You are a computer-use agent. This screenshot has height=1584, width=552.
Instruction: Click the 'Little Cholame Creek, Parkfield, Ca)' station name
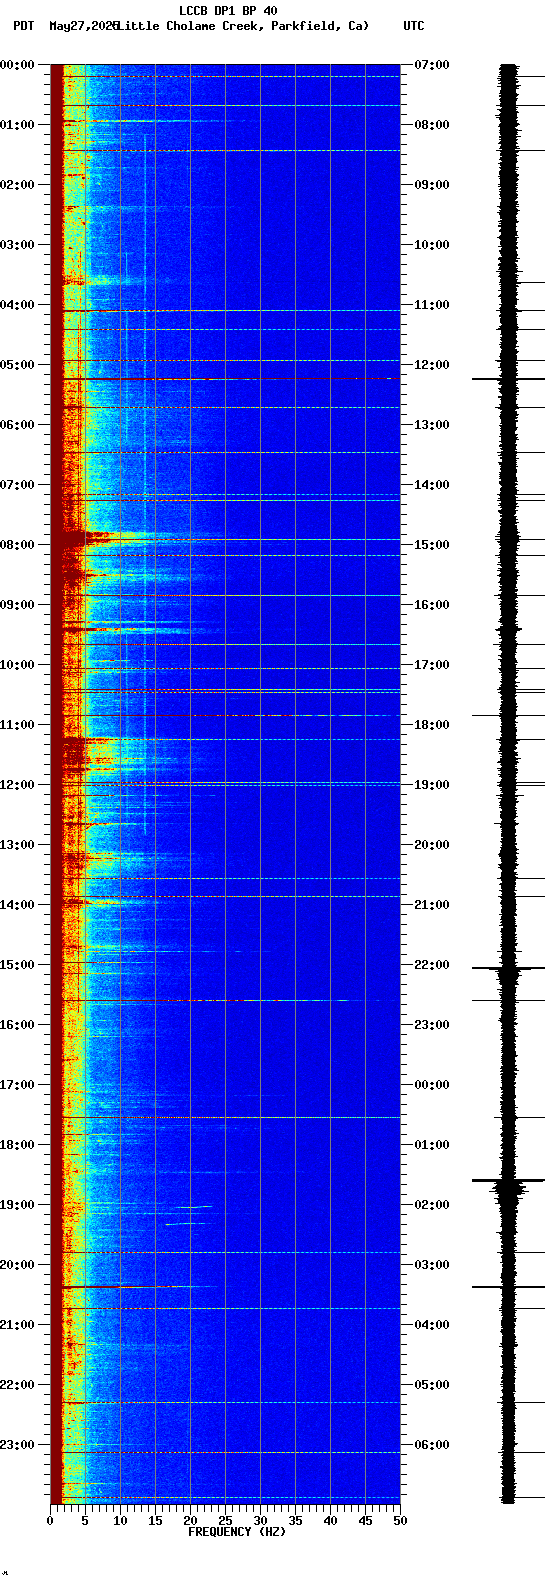pyautogui.click(x=243, y=26)
